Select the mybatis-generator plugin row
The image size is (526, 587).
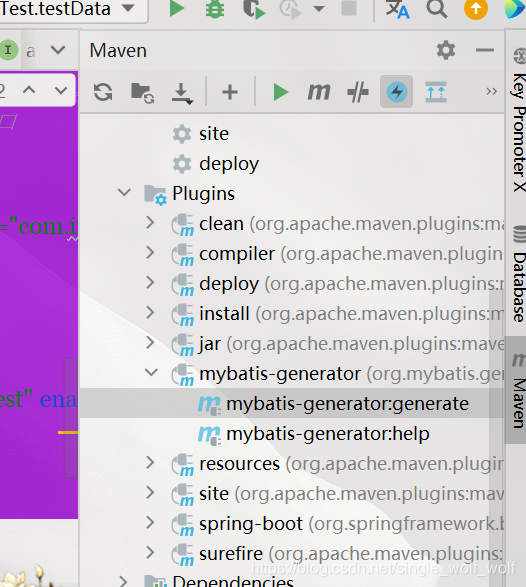pyautogui.click(x=292, y=374)
